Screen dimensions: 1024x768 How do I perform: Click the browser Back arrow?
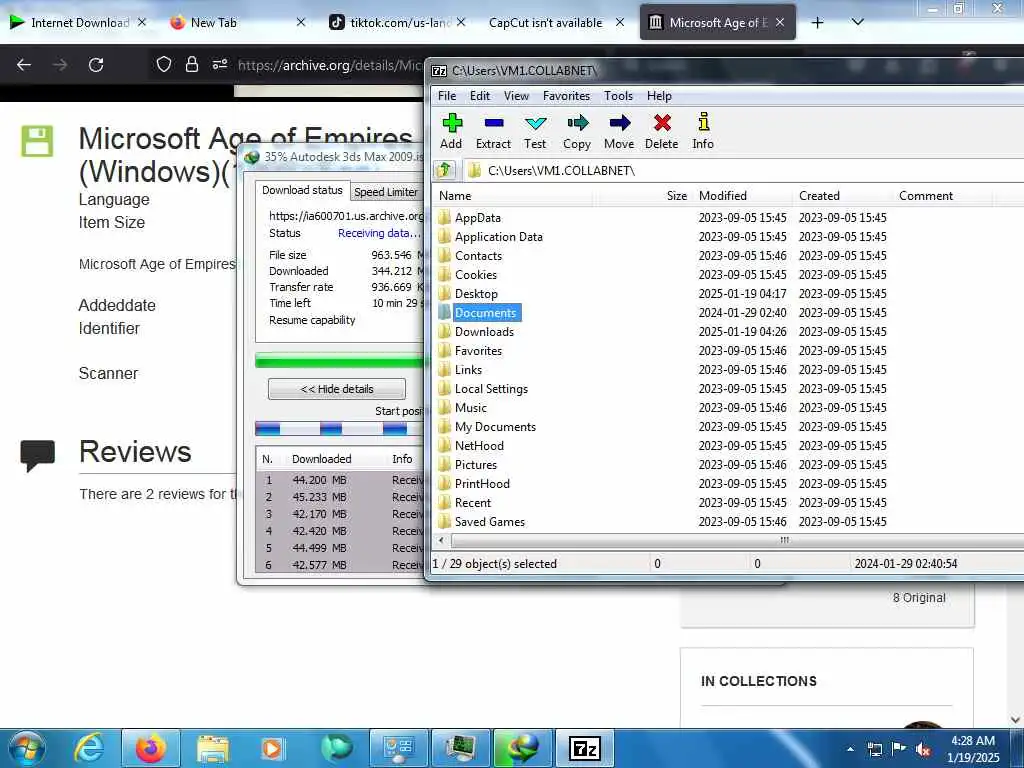pyautogui.click(x=24, y=65)
